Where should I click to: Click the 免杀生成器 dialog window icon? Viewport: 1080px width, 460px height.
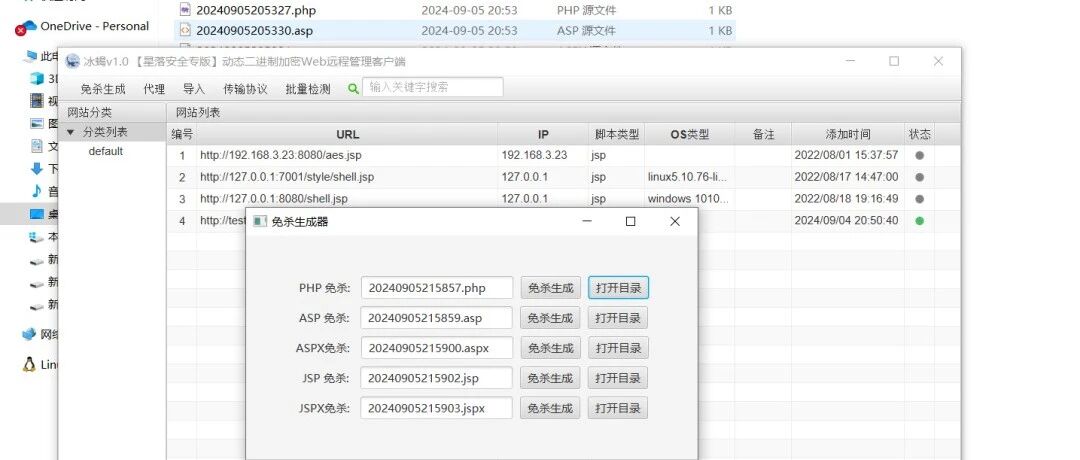(260, 222)
